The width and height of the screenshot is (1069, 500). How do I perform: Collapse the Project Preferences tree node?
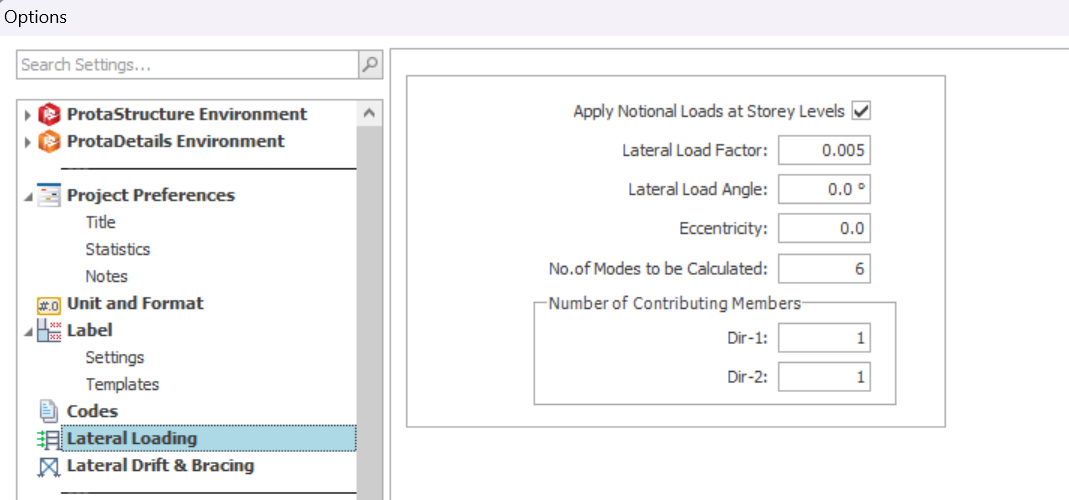[28, 197]
